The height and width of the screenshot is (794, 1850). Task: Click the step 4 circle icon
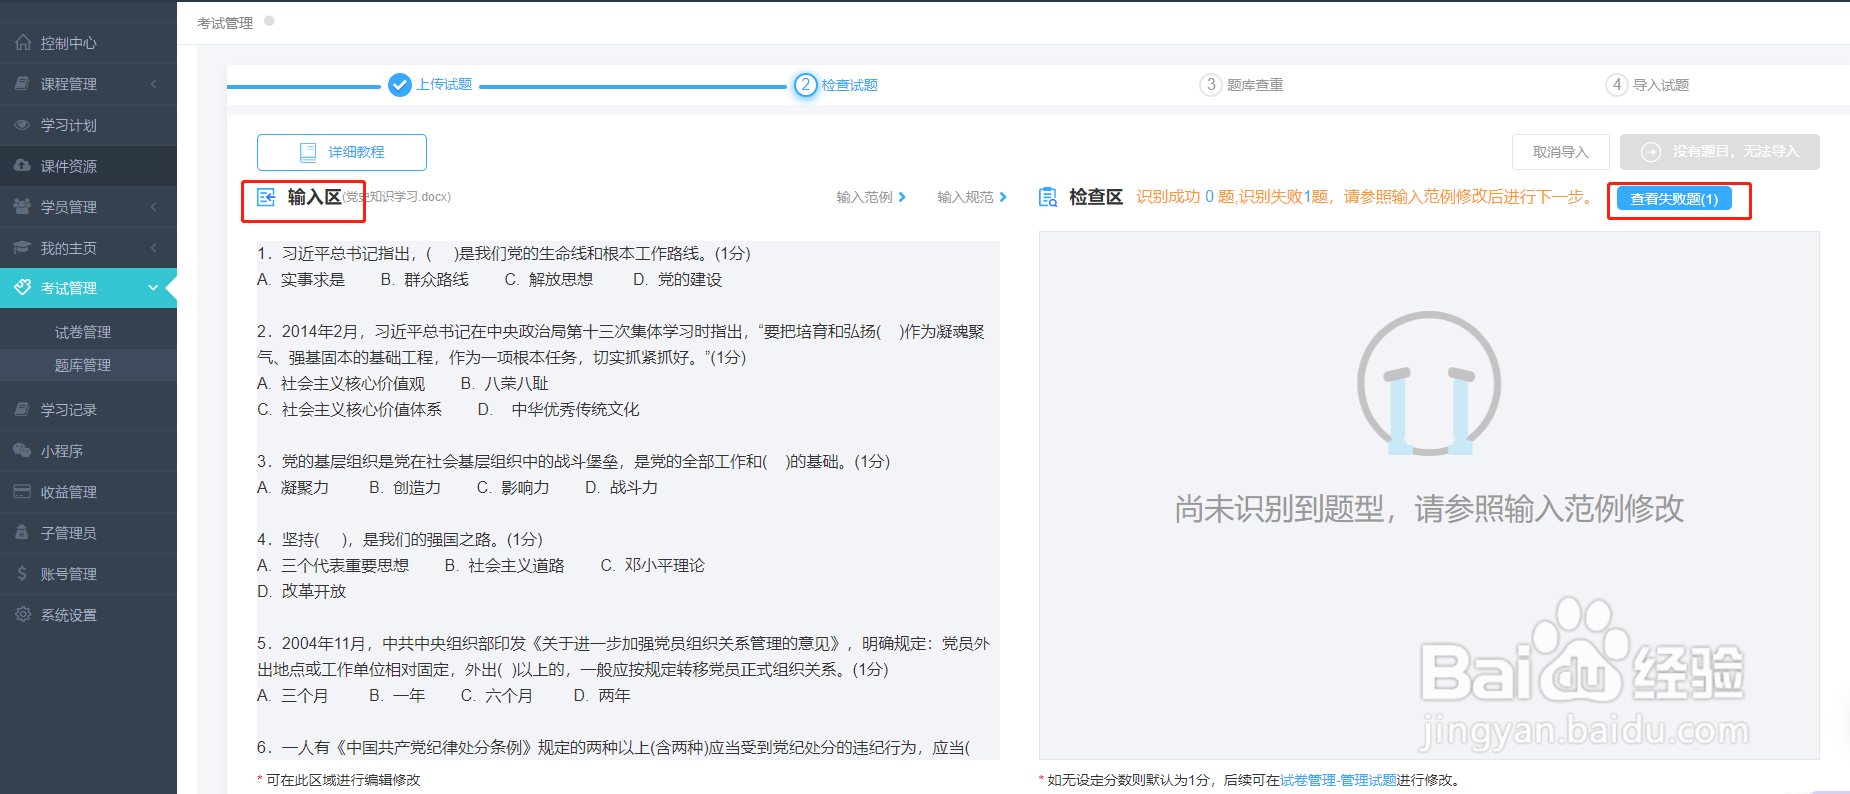(x=1617, y=85)
